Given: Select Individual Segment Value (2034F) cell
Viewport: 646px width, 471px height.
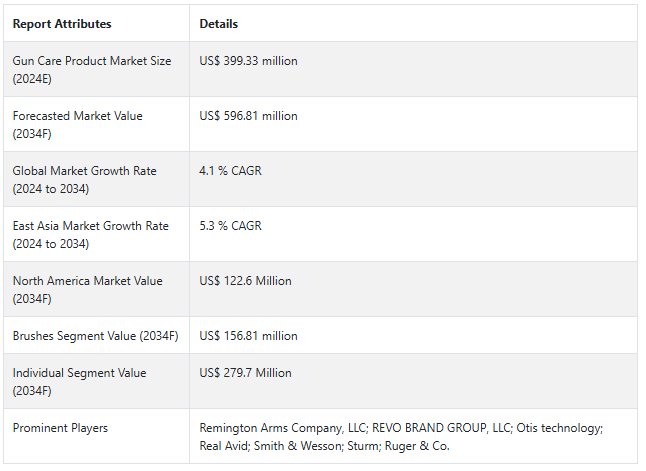Looking at the screenshot, I should coord(80,381).
